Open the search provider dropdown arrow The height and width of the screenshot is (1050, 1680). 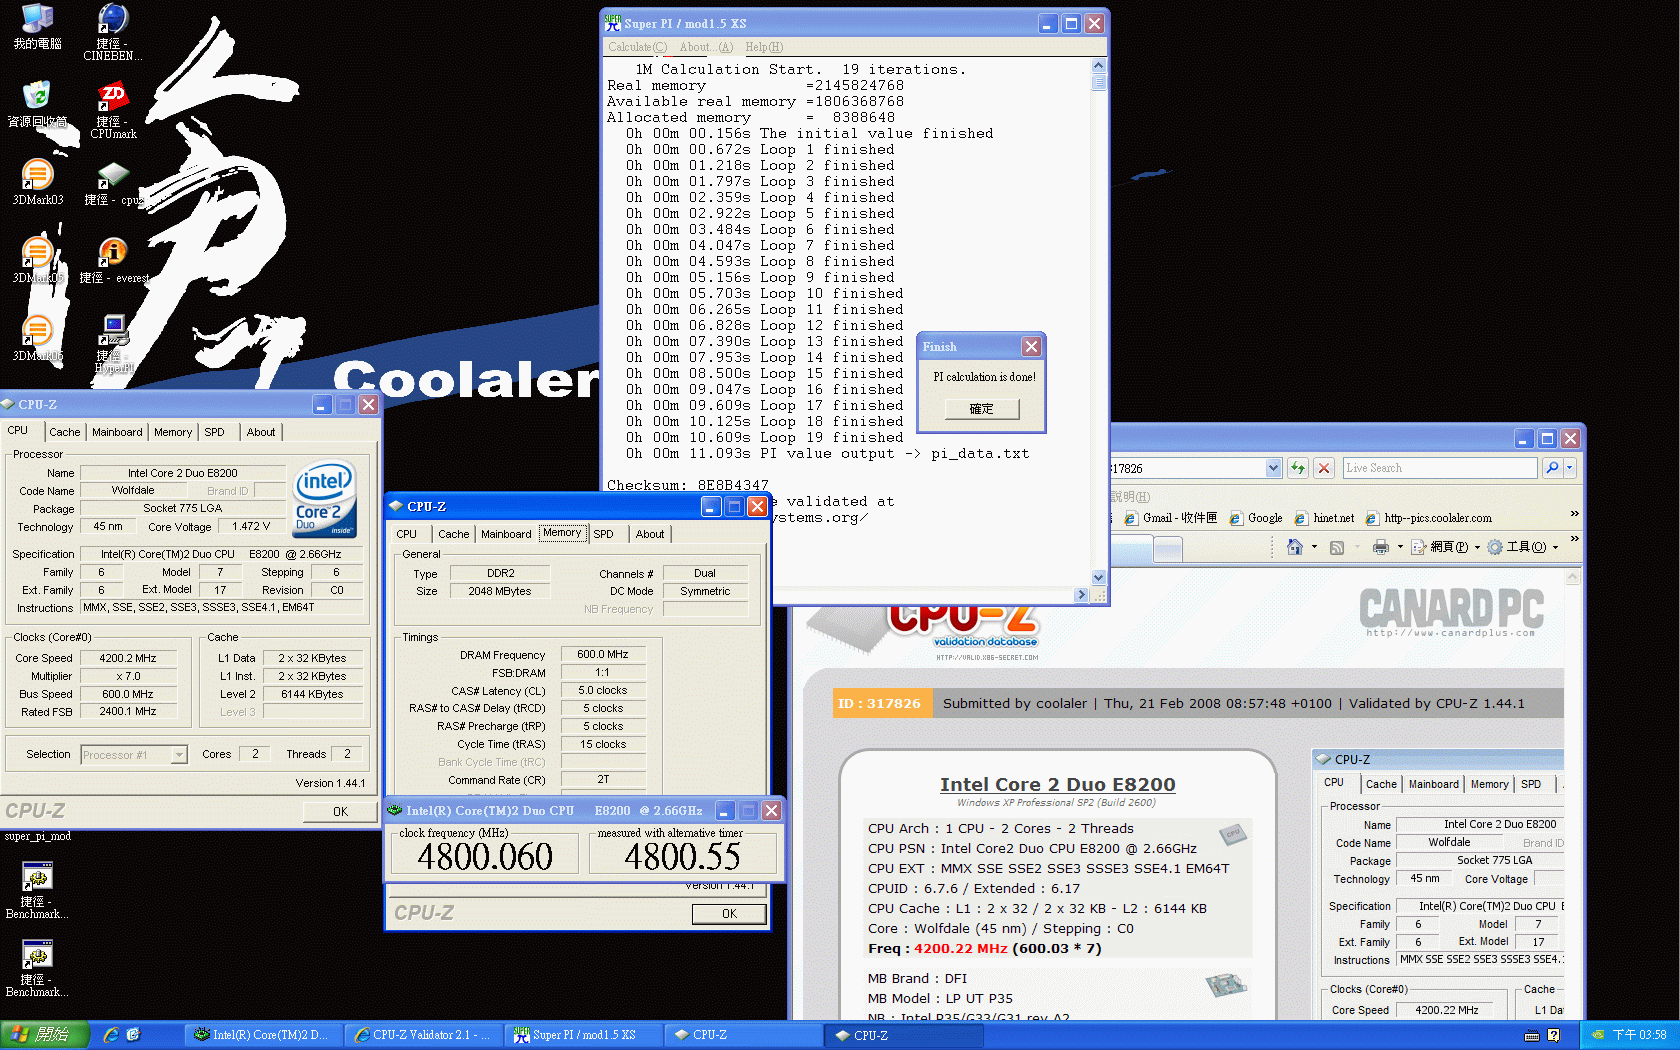[x=1569, y=467]
